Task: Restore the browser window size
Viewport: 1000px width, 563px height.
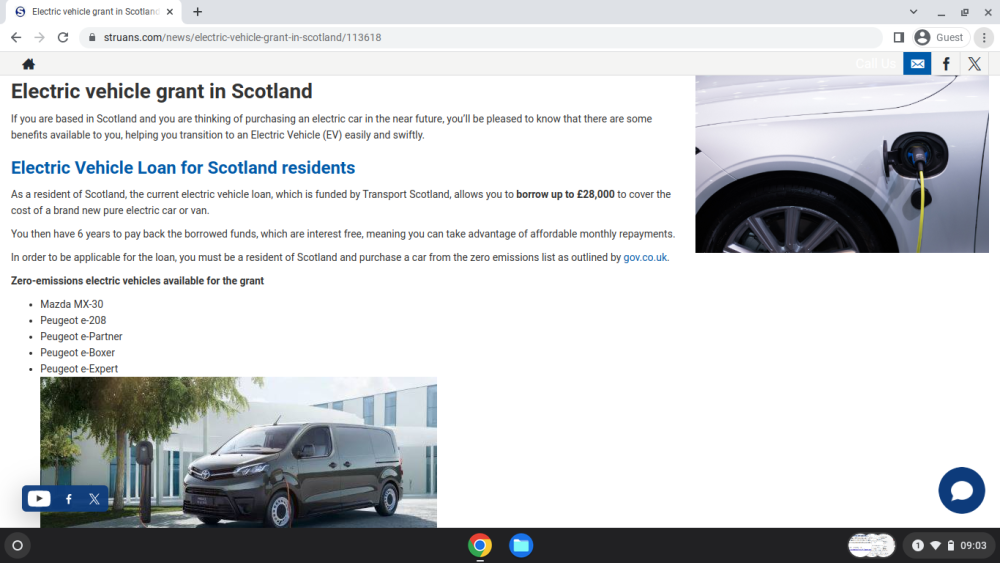Action: (x=965, y=12)
